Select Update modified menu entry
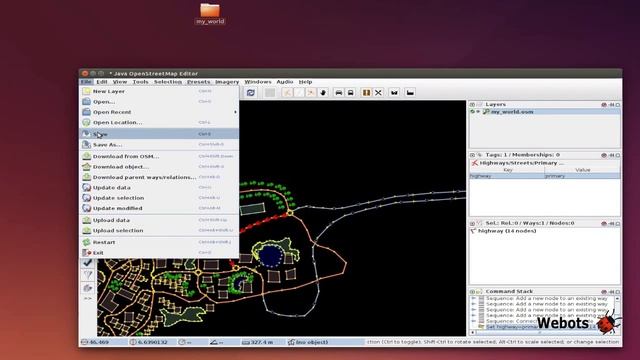This screenshot has height=360, width=640. [x=159, y=208]
